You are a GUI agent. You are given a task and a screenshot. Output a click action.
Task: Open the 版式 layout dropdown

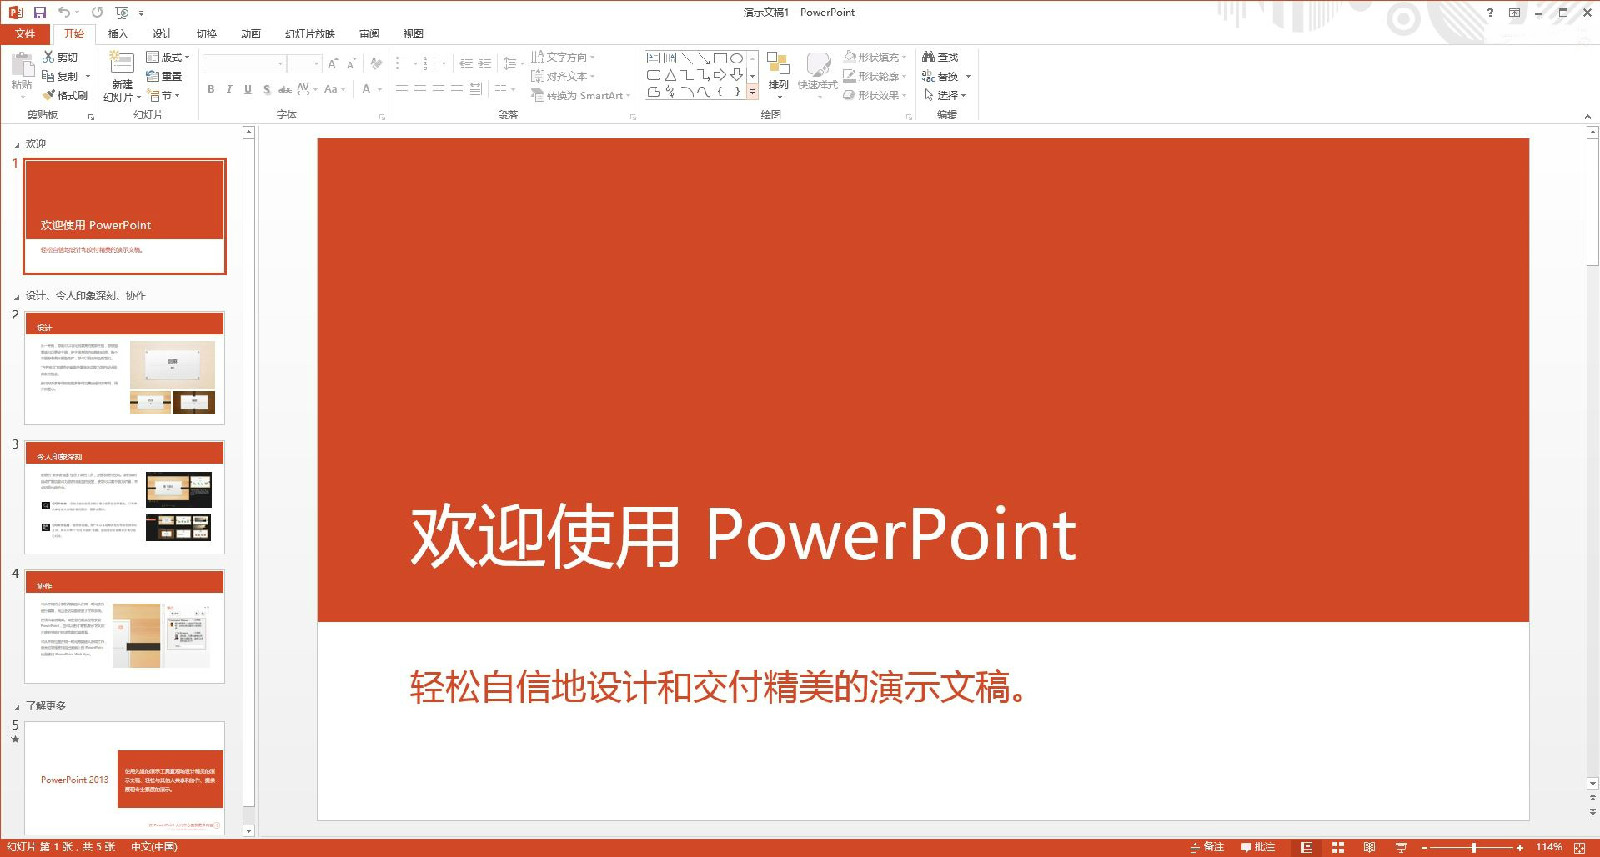[167, 57]
